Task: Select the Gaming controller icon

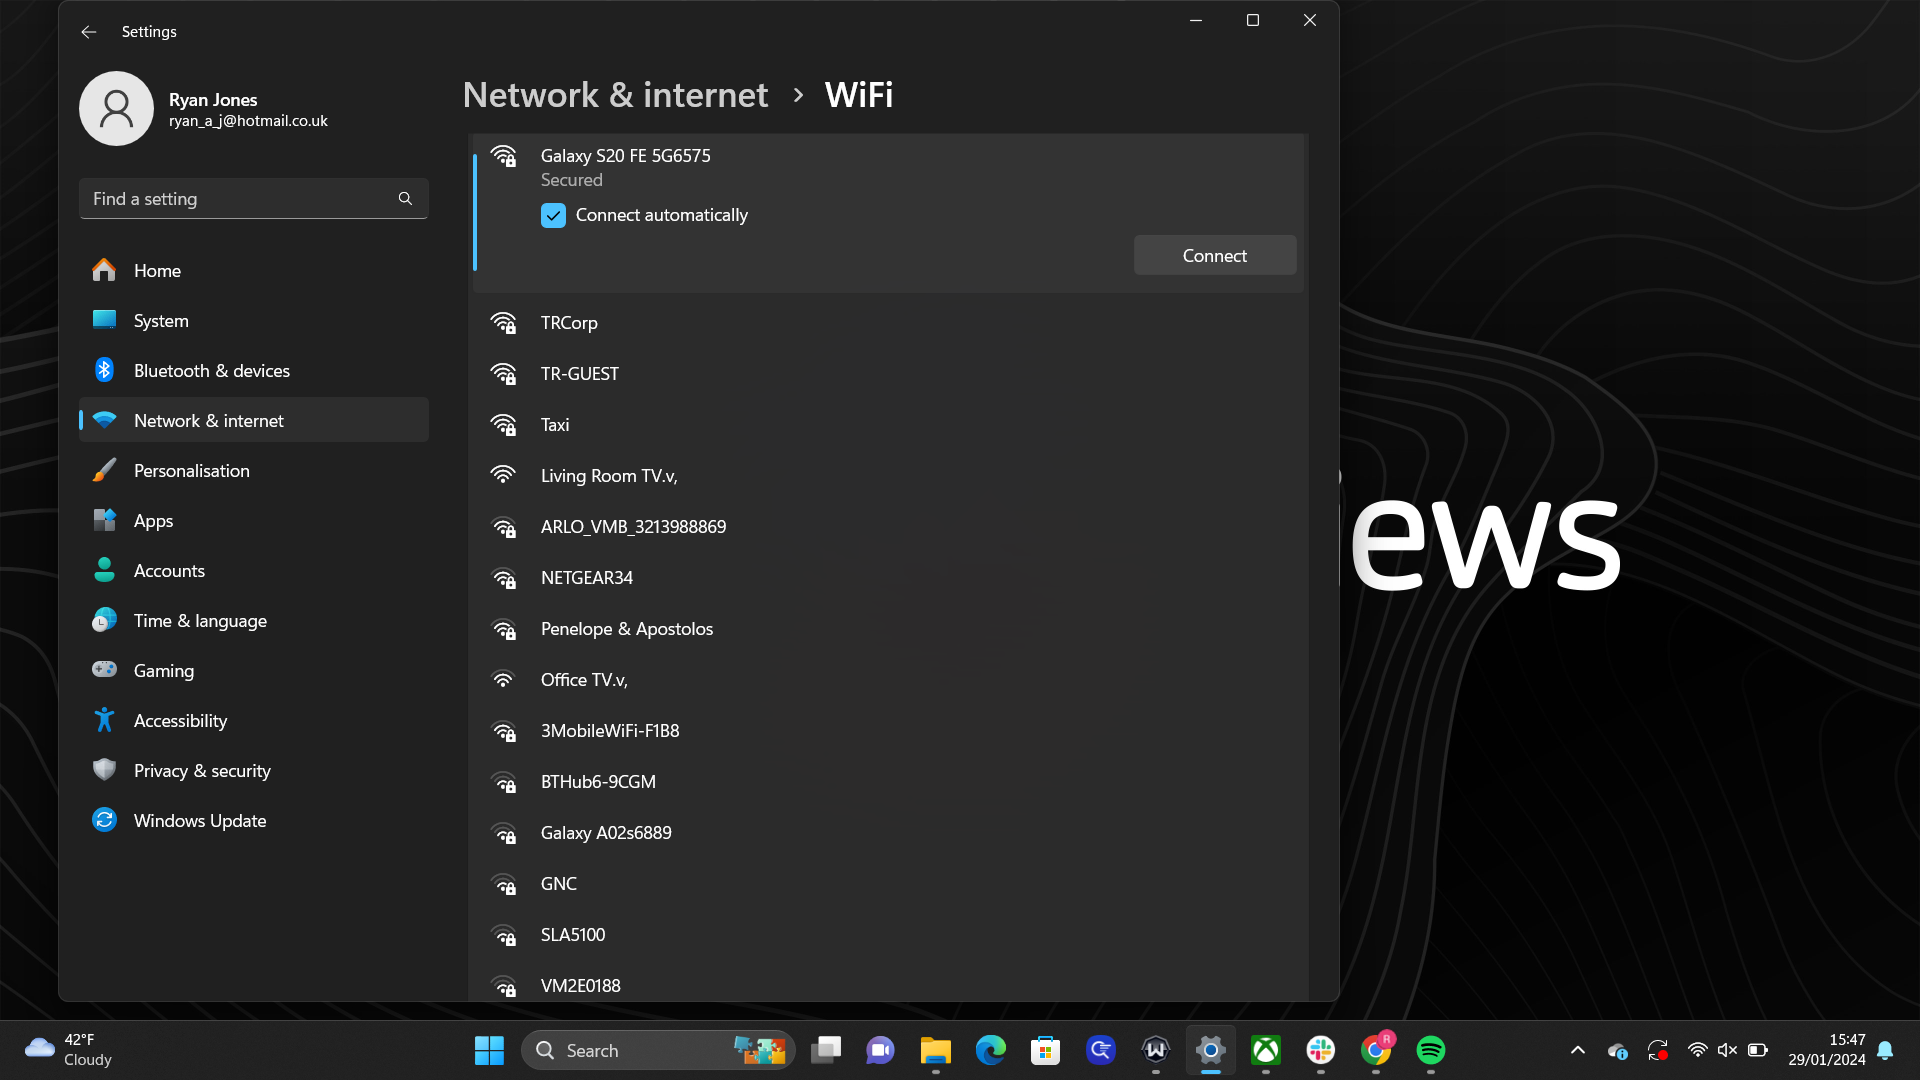Action: tap(105, 670)
